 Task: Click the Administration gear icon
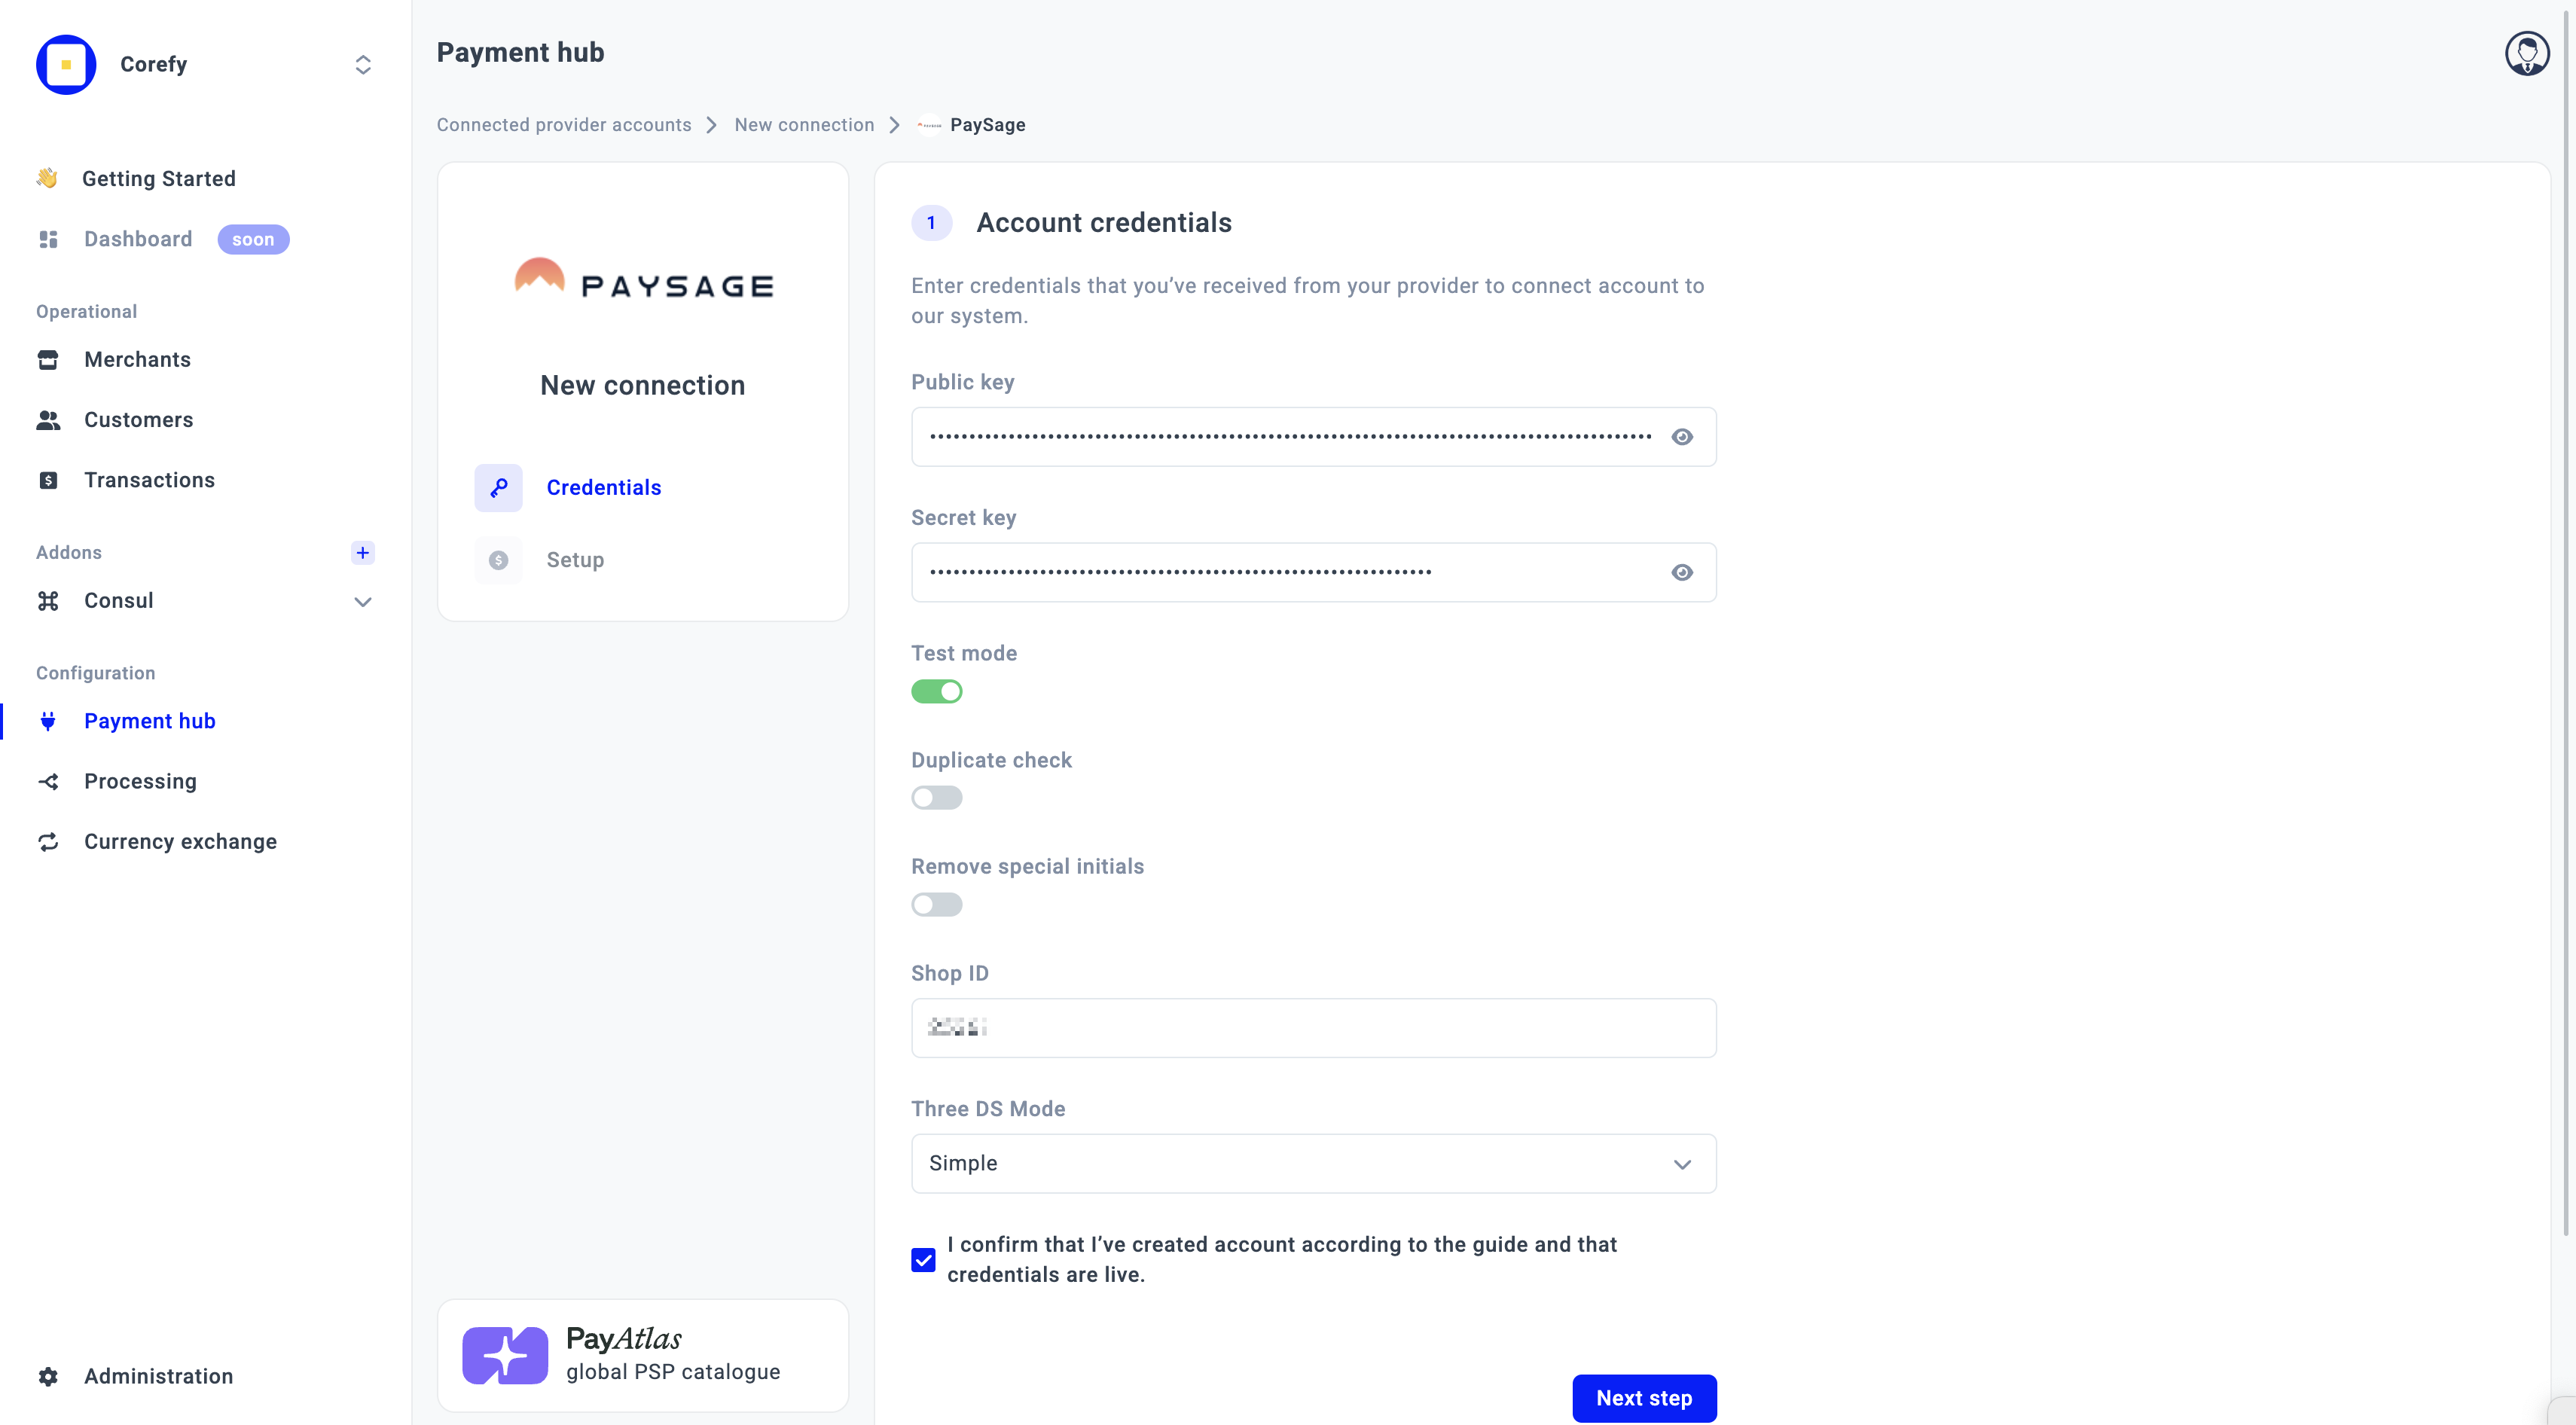click(x=48, y=1377)
